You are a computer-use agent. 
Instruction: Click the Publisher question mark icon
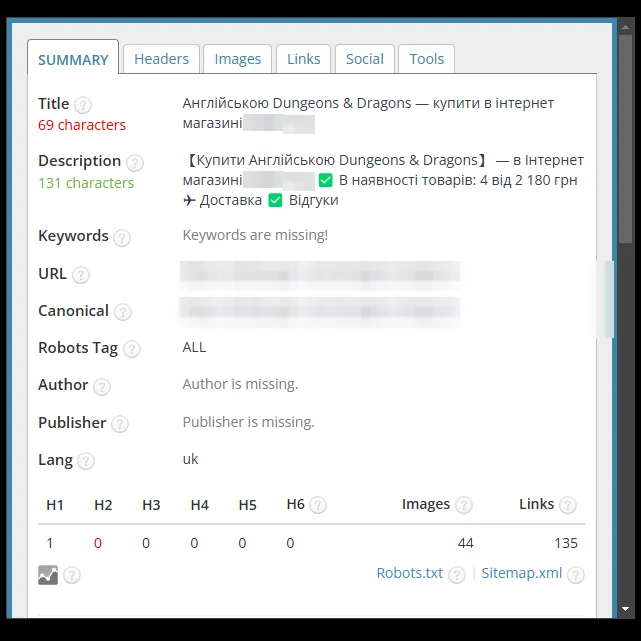click(120, 424)
